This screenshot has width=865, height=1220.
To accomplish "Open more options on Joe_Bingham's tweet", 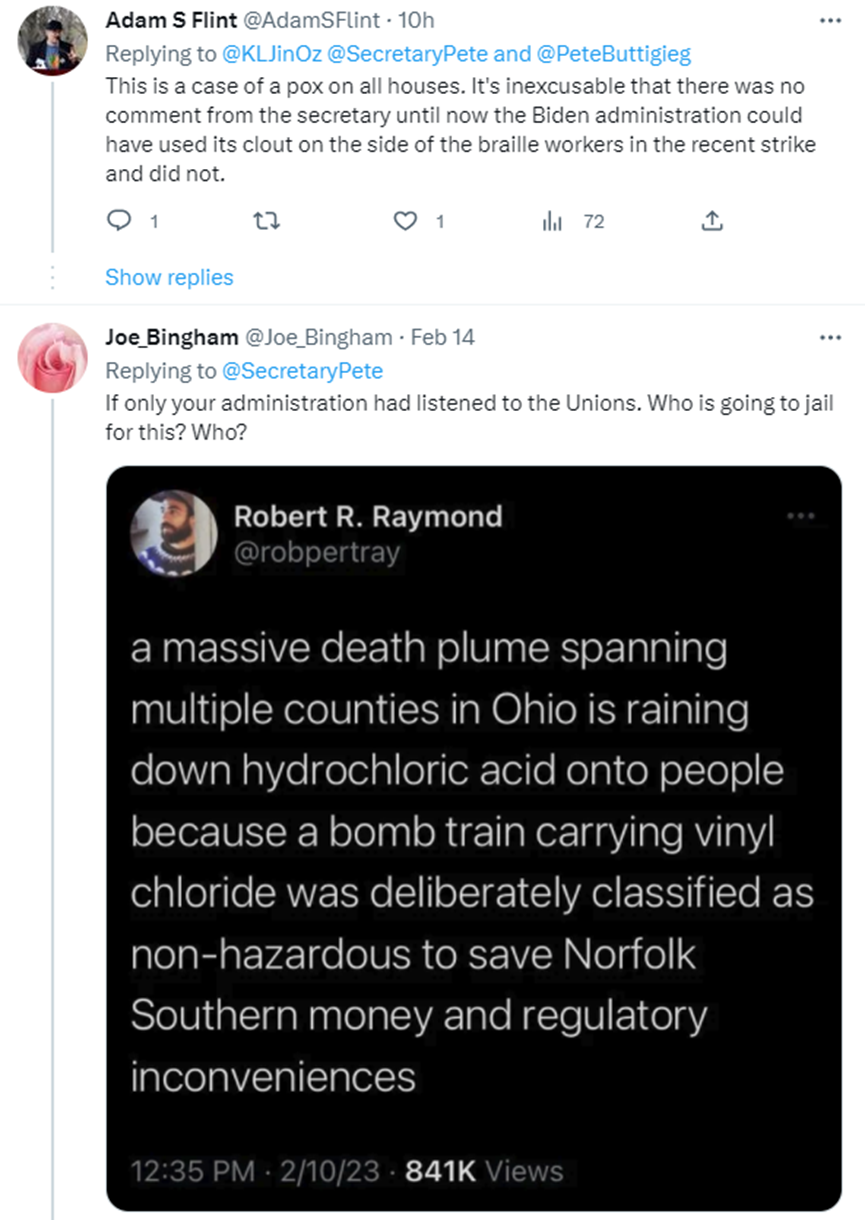I will pyautogui.click(x=830, y=337).
